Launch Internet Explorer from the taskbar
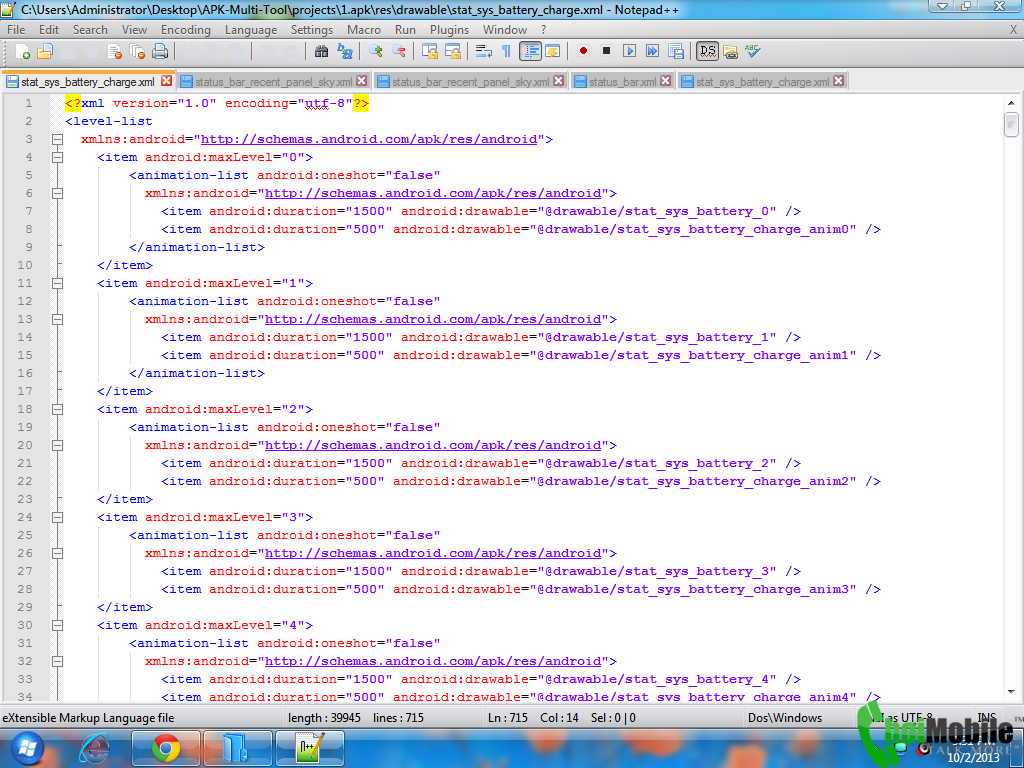1024x768 pixels. pos(95,748)
